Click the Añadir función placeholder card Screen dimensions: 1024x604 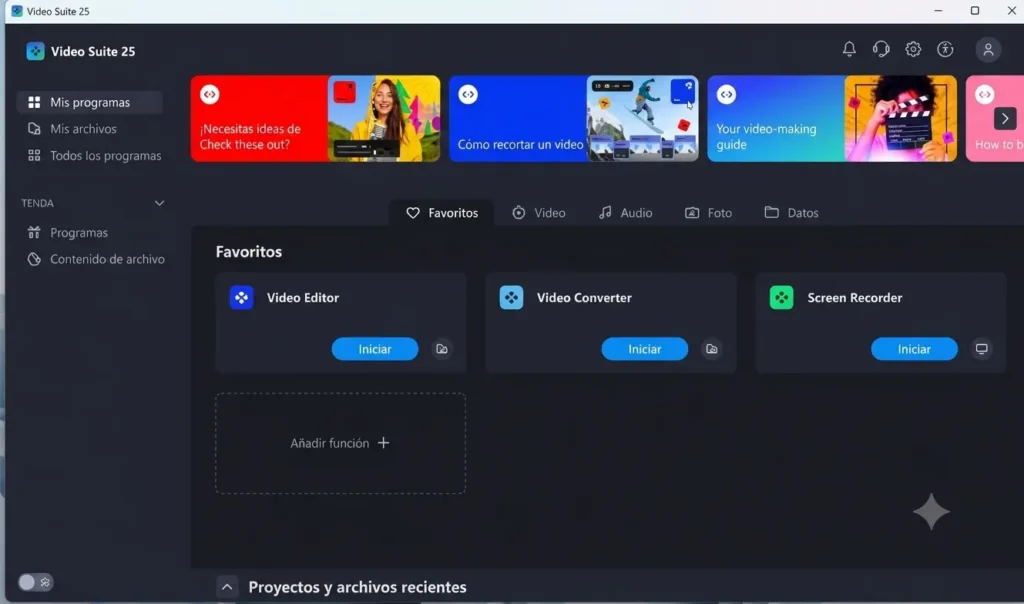point(341,443)
